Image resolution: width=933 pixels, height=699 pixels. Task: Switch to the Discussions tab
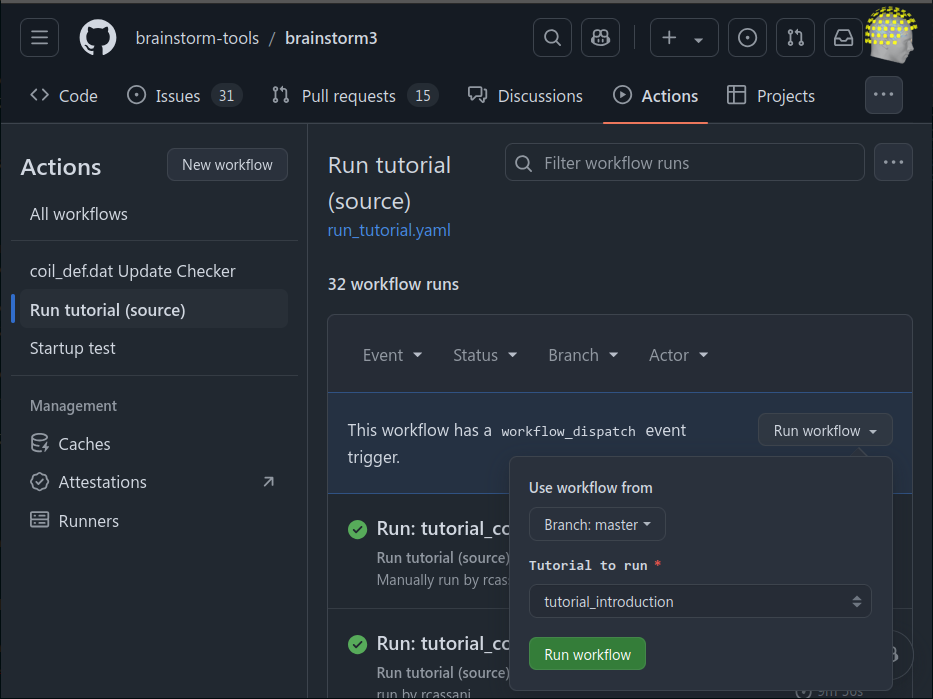coord(525,96)
